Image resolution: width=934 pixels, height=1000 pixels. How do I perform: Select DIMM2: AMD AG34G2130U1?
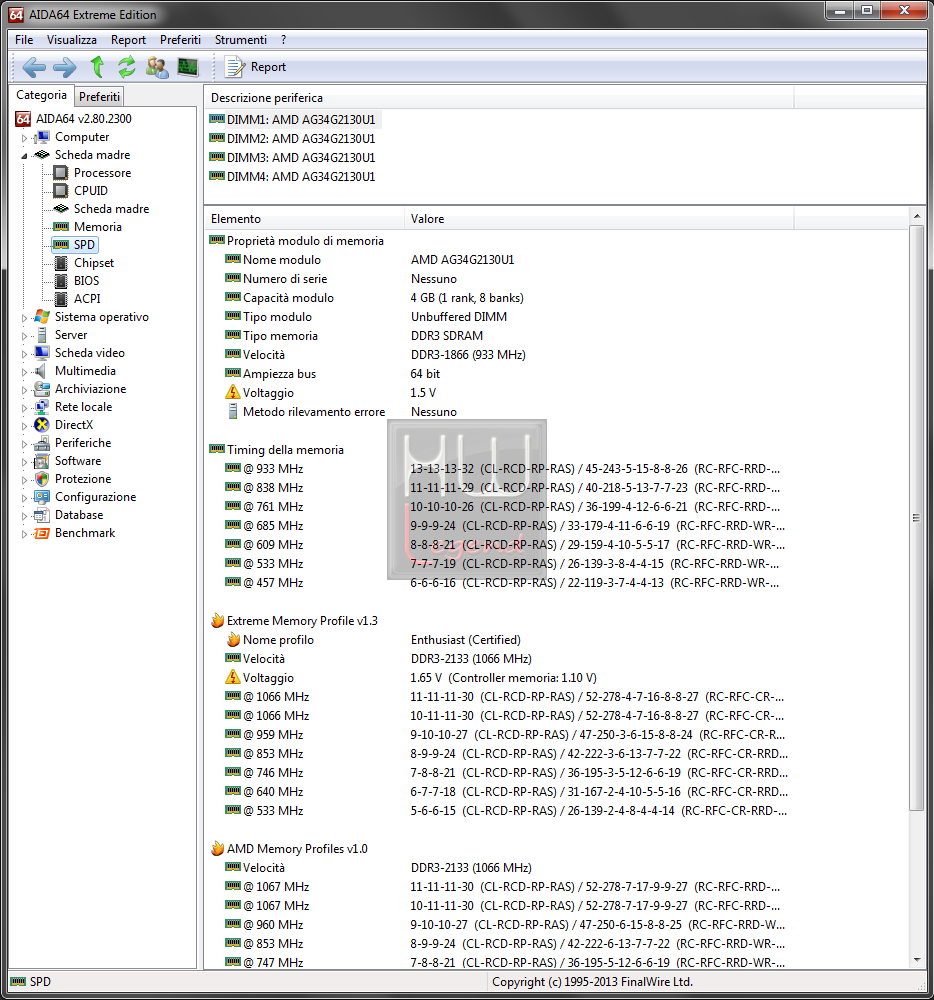[301, 138]
